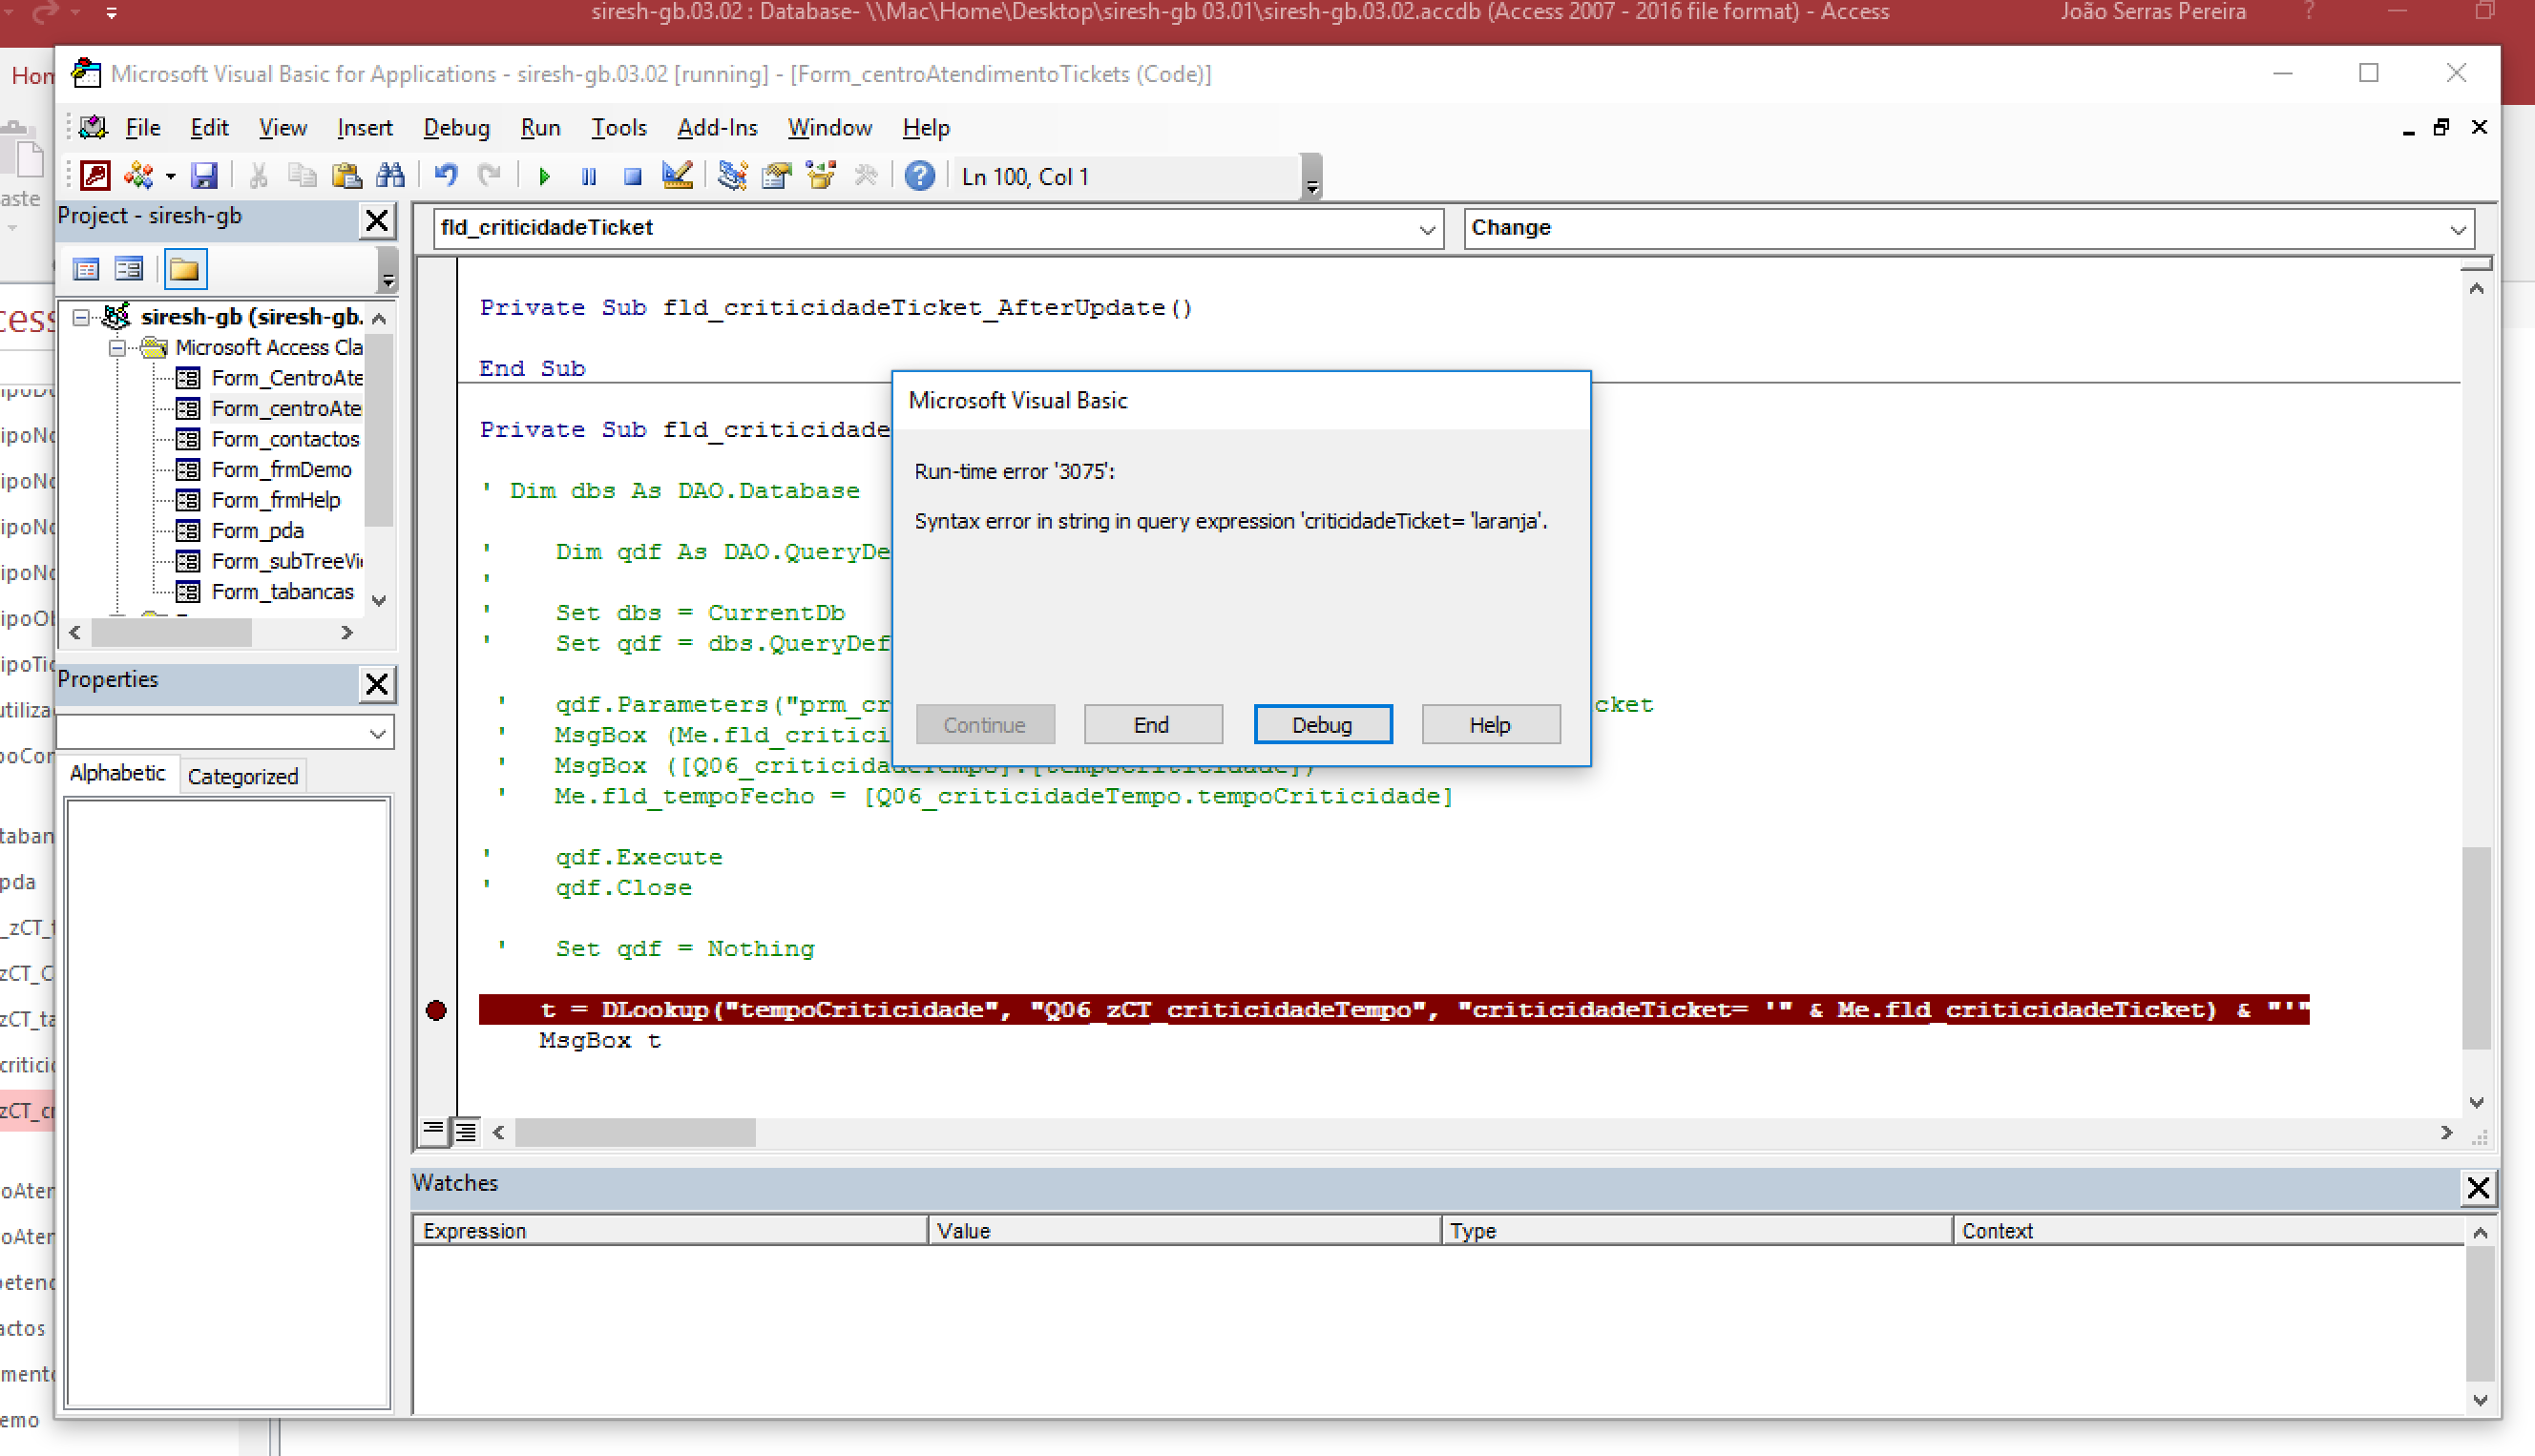Click the View Code icon in the Project pane
2535x1456 pixels.
86,268
